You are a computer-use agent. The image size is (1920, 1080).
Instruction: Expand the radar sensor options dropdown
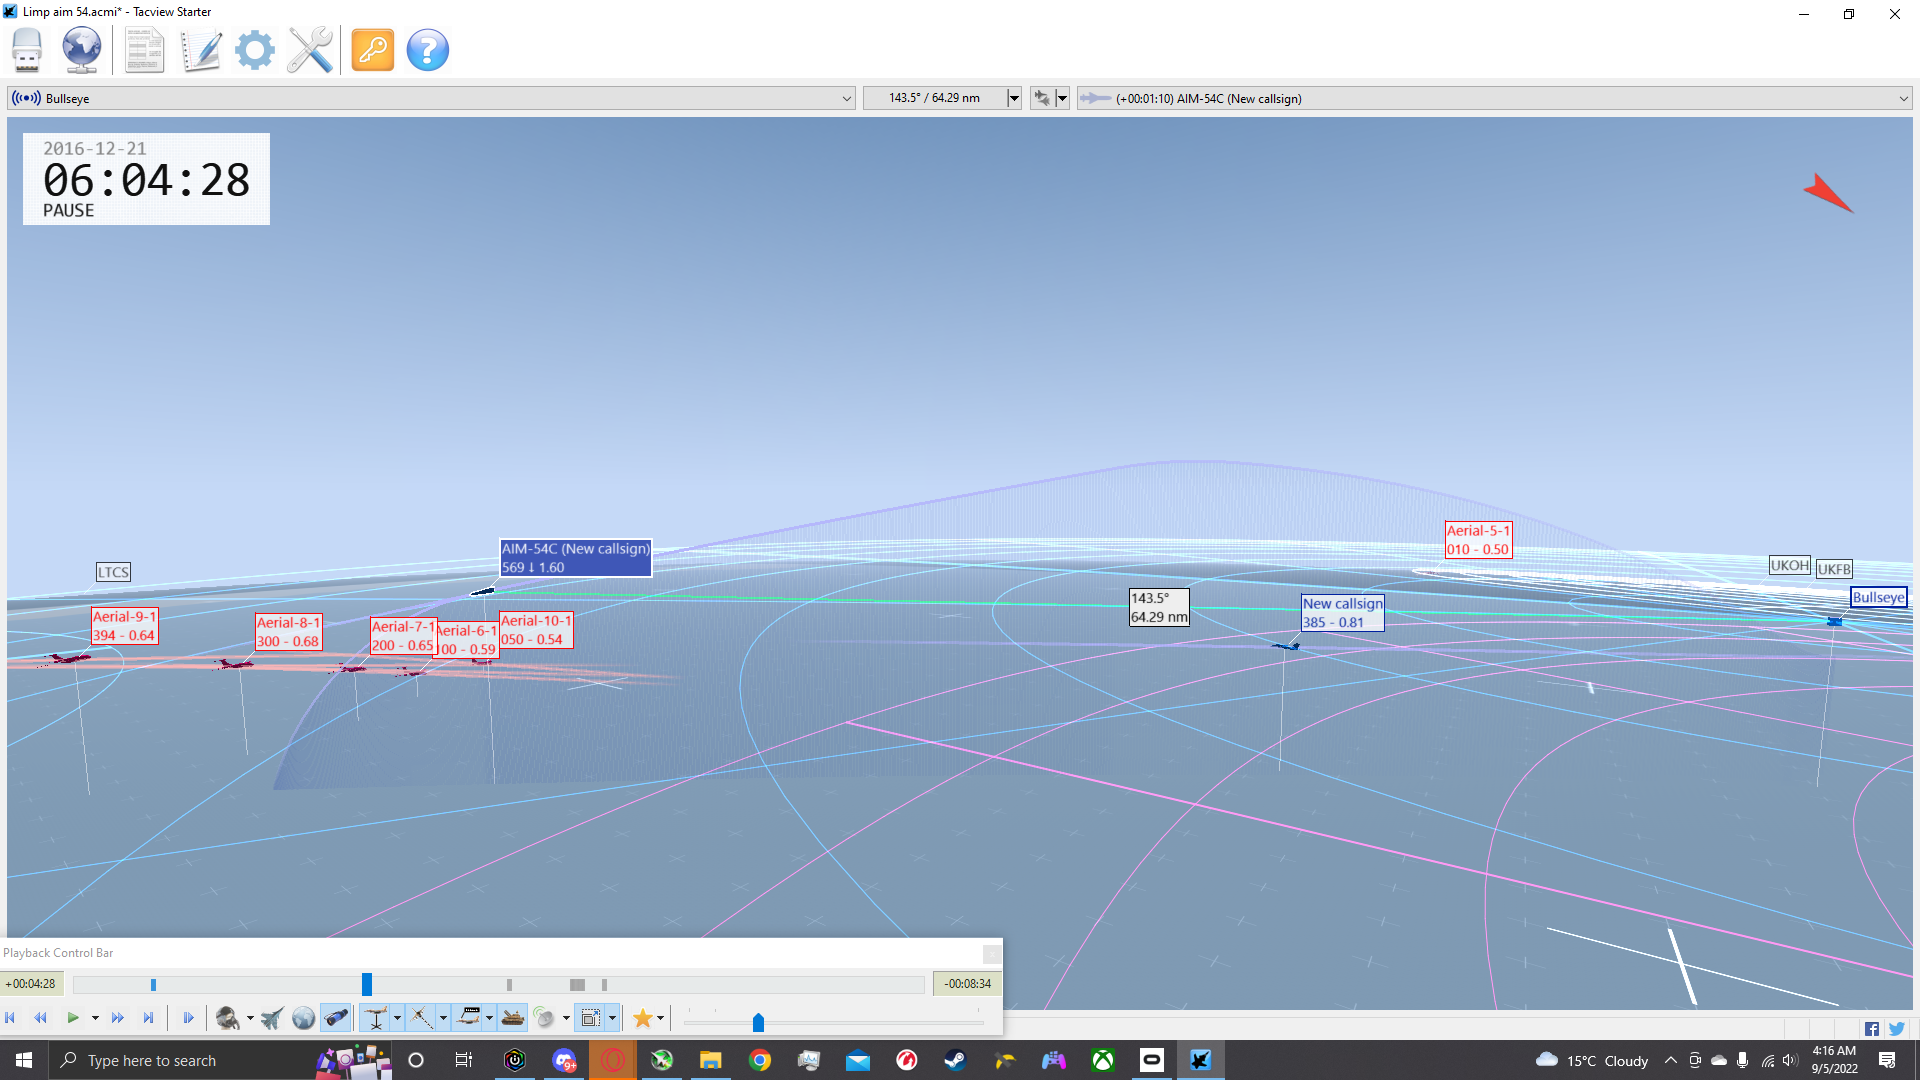[566, 1018]
